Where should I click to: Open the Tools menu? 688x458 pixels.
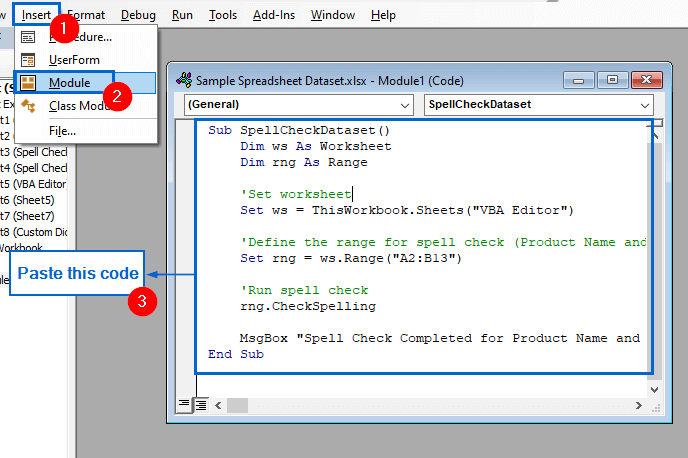point(223,15)
